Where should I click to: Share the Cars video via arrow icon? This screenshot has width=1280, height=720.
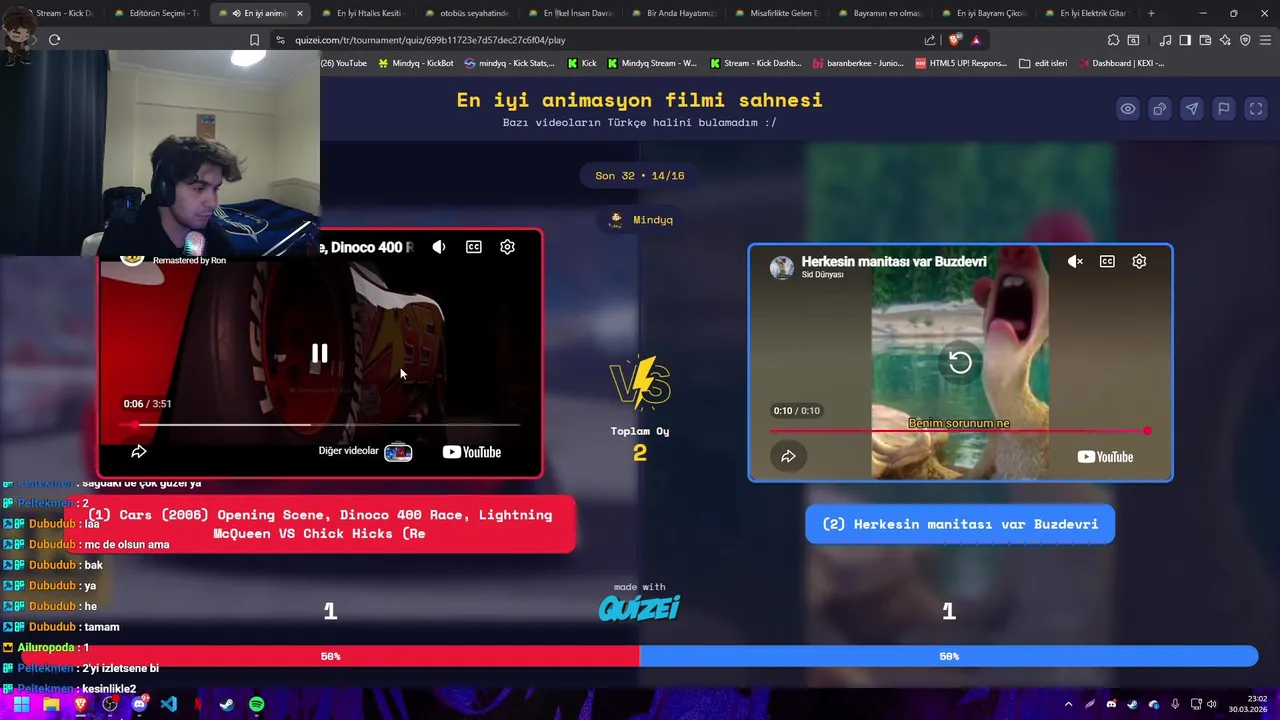point(139,452)
